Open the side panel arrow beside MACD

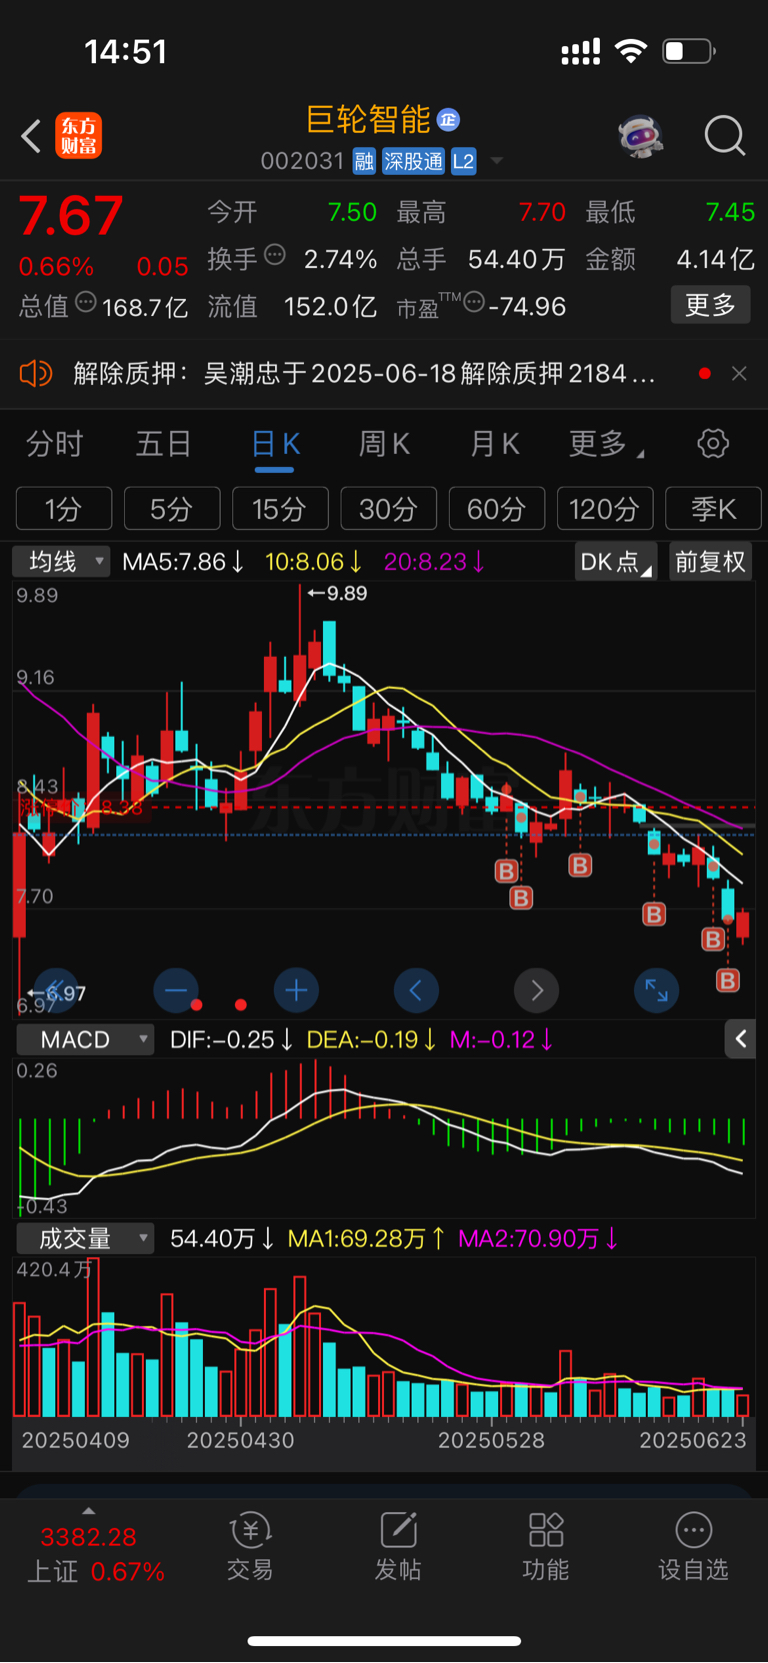[x=740, y=1040]
